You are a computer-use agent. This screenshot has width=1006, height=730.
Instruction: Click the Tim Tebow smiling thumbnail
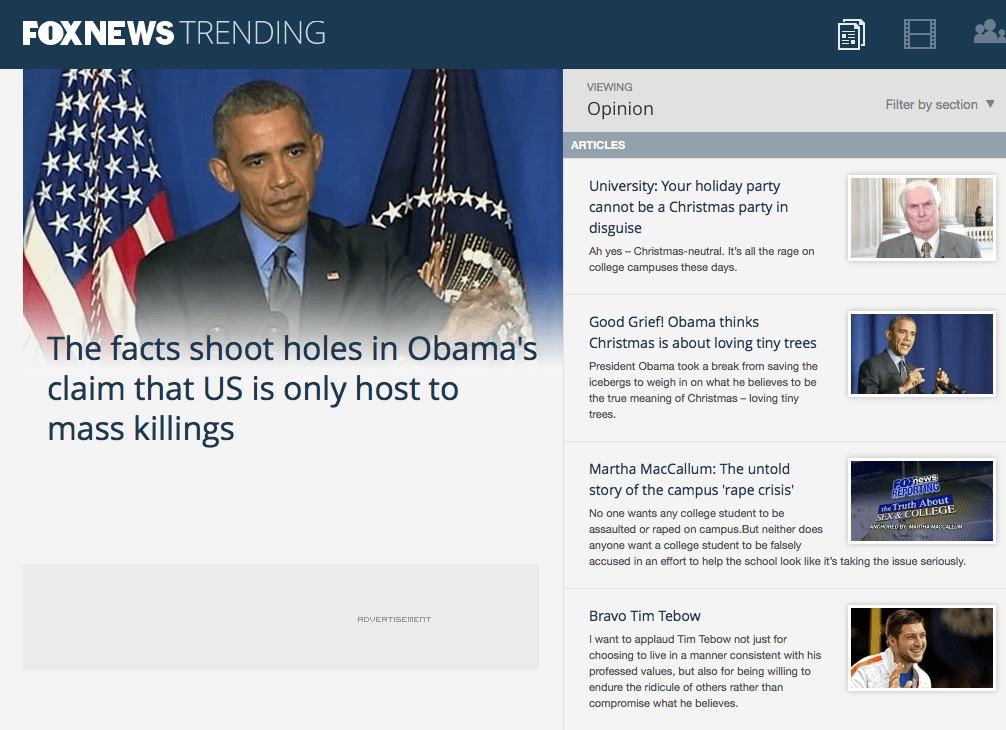click(921, 647)
